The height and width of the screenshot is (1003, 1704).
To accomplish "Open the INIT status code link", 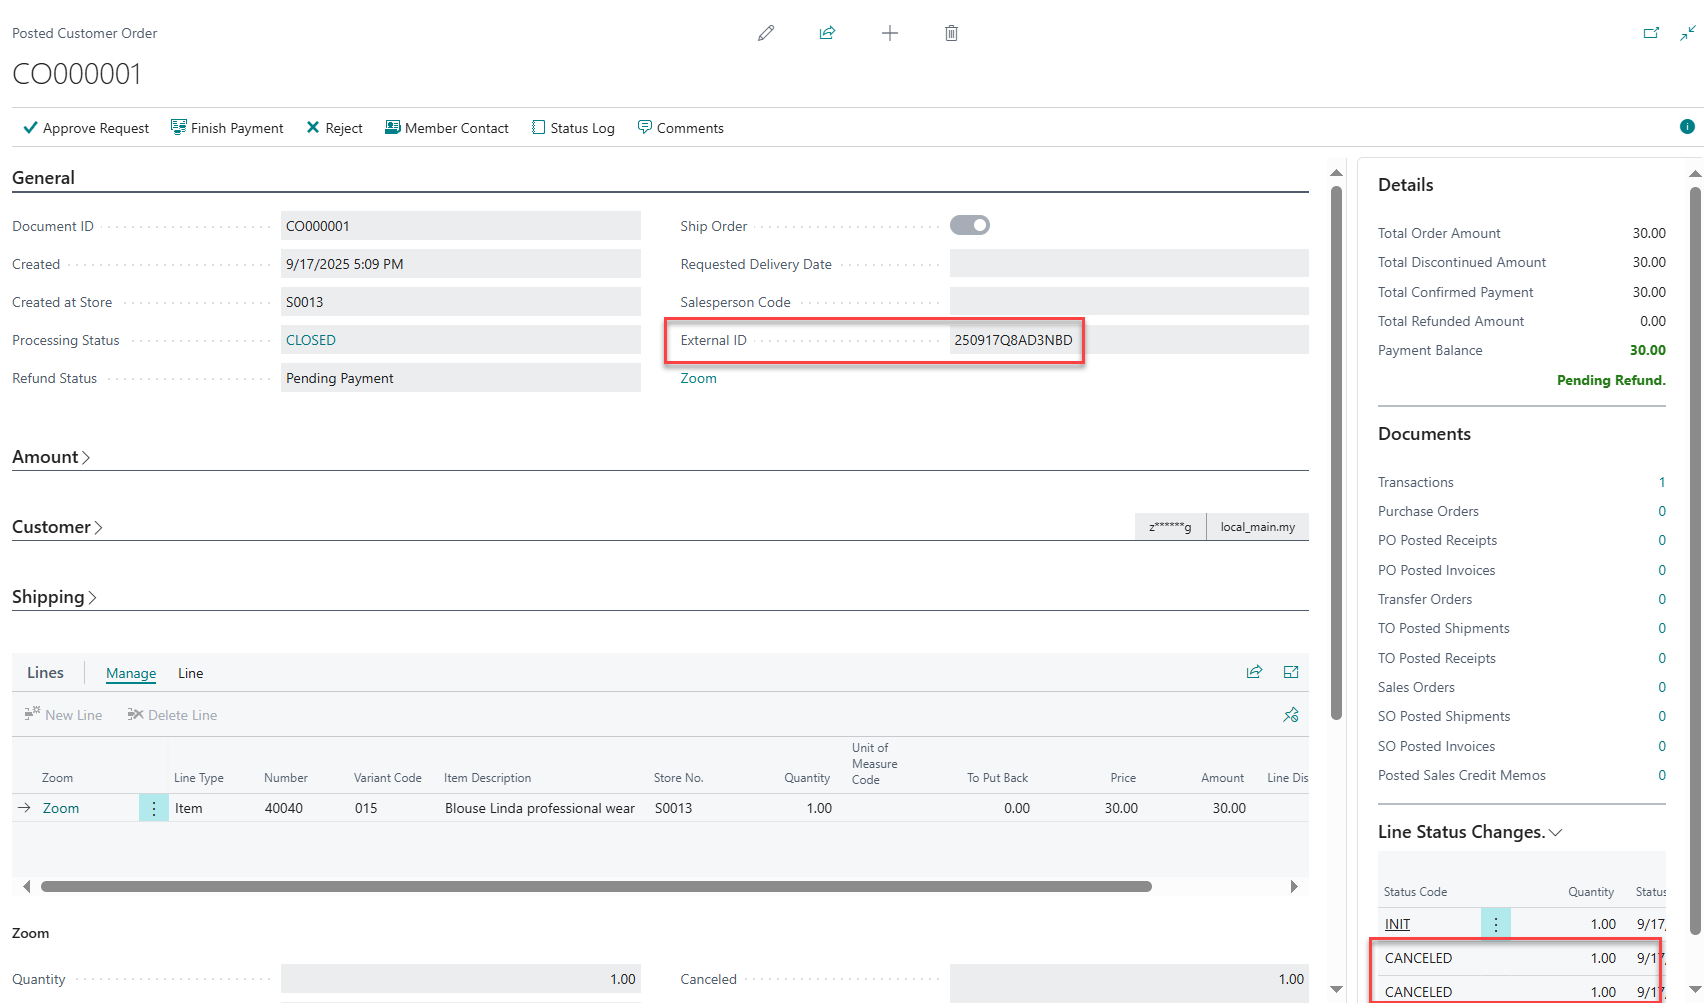I will (1397, 924).
